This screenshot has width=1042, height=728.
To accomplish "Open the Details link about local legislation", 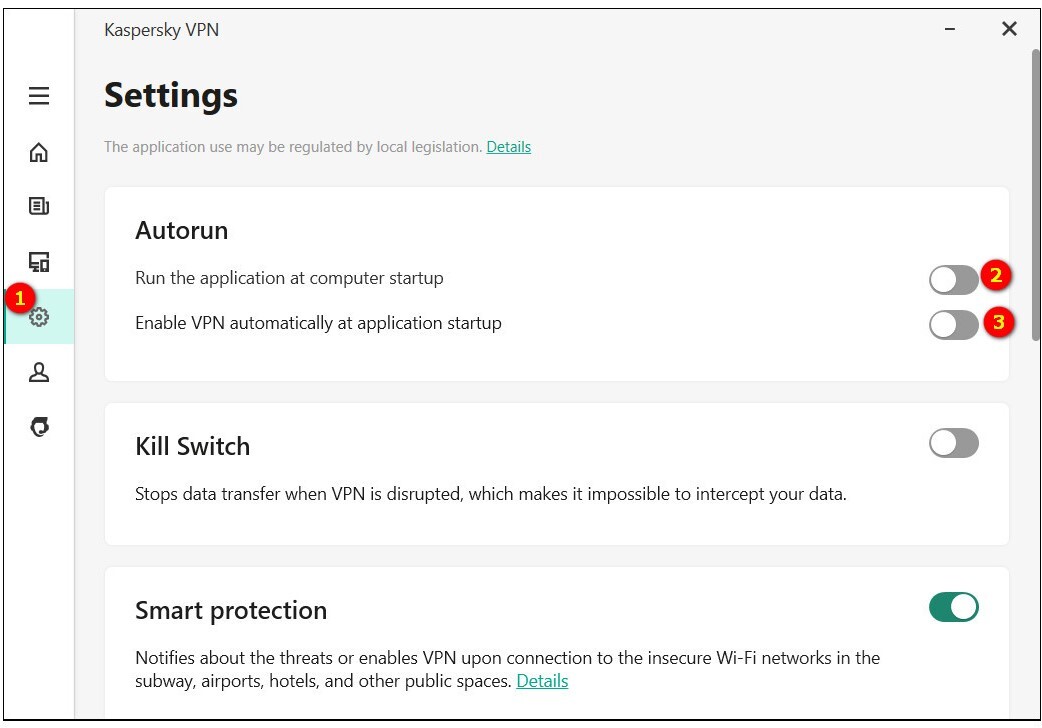I will pyautogui.click(x=508, y=147).
